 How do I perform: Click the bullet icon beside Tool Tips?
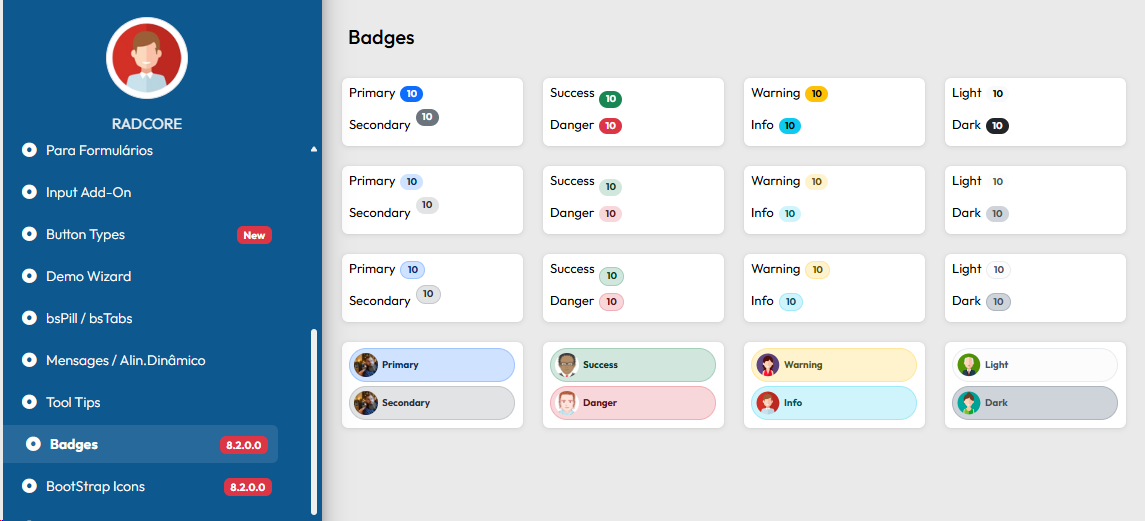point(29,402)
